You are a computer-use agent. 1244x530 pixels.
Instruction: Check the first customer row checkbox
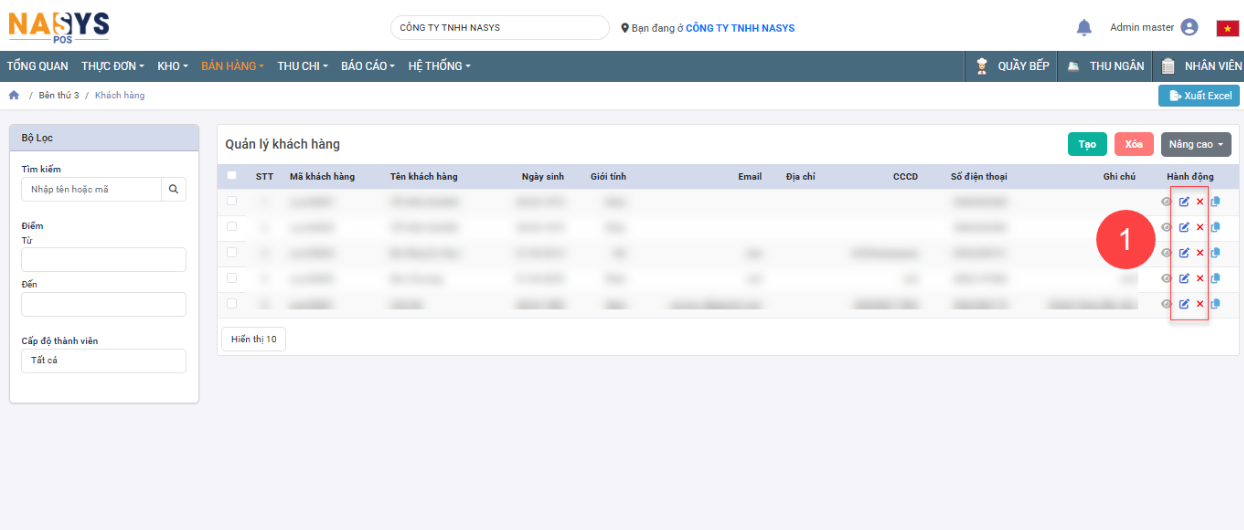pos(232,201)
